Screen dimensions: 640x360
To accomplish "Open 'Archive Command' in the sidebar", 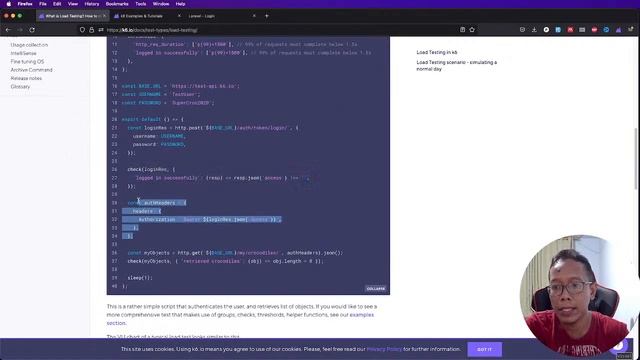I will [31, 70].
